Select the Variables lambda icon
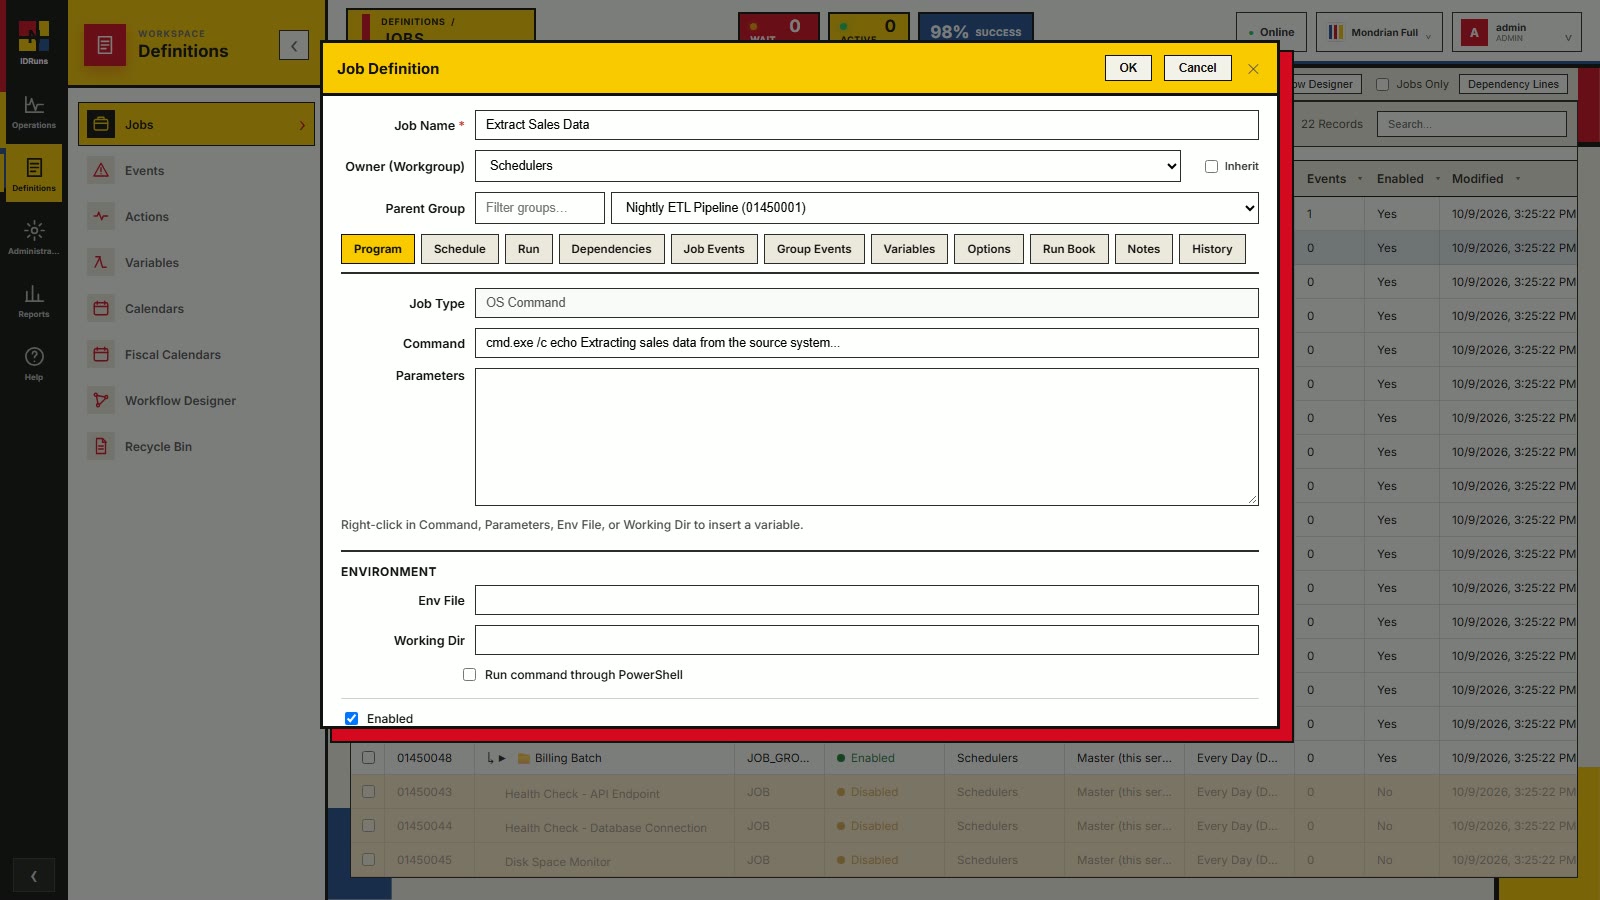The height and width of the screenshot is (900, 1600). point(101,263)
